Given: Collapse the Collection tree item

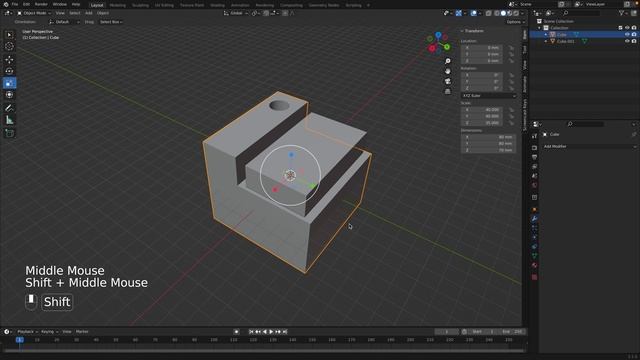Looking at the screenshot, I should tap(540, 28).
